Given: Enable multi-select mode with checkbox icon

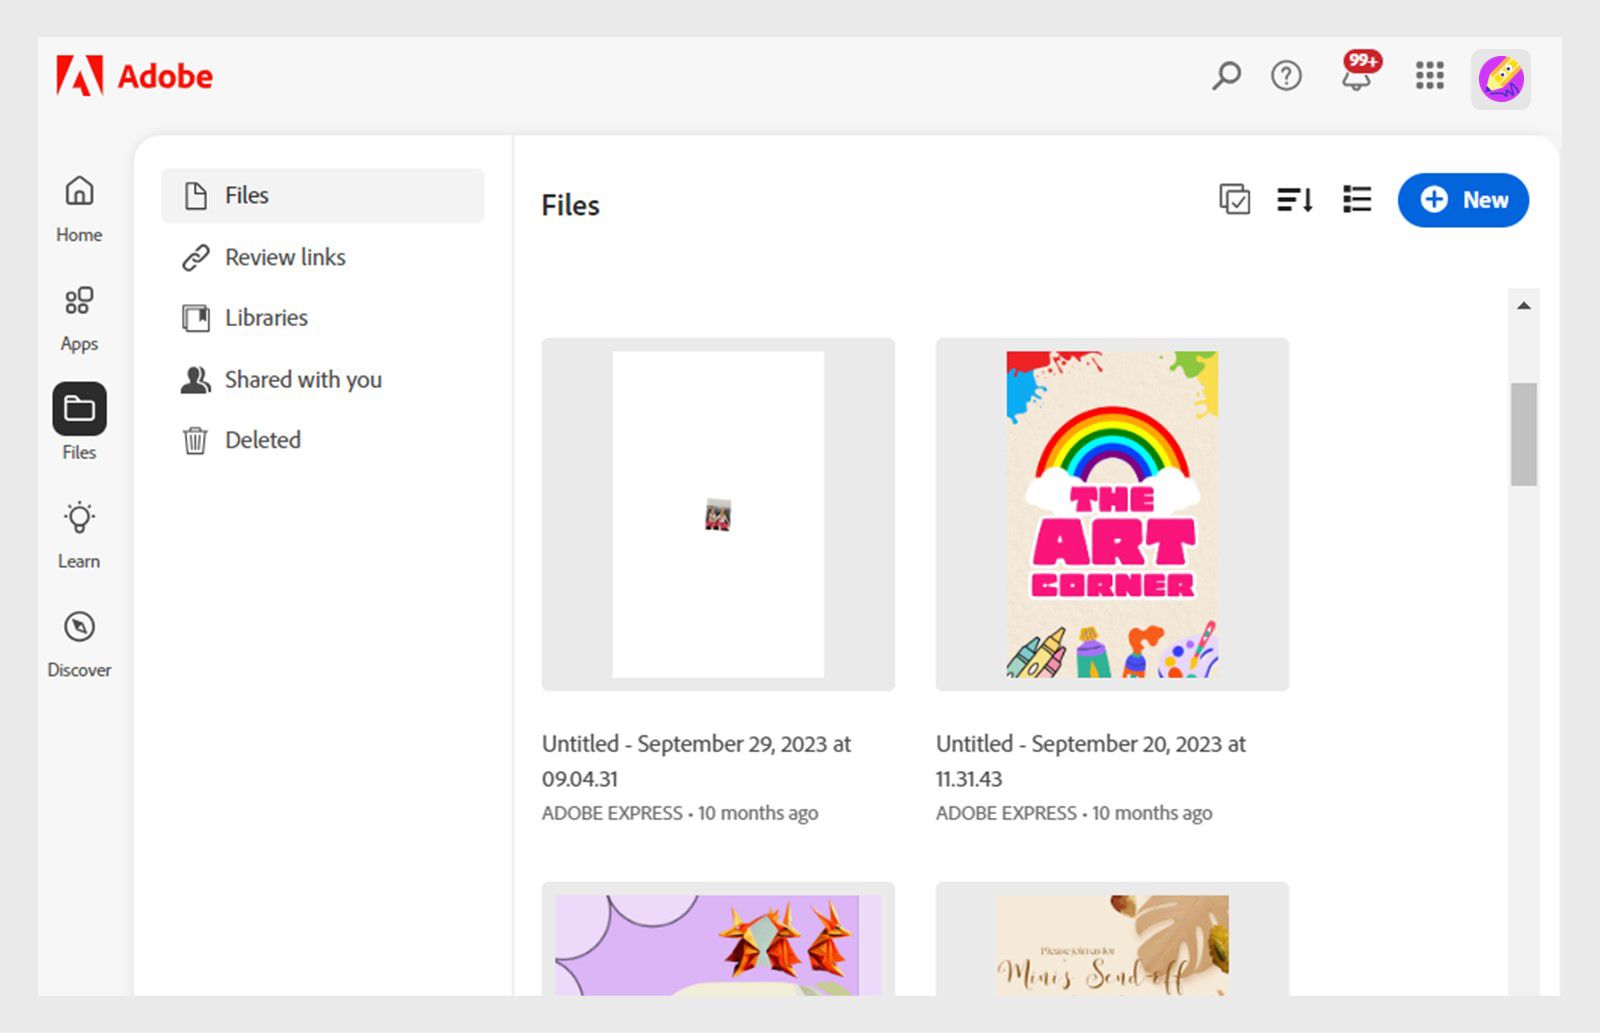Looking at the screenshot, I should point(1235,200).
